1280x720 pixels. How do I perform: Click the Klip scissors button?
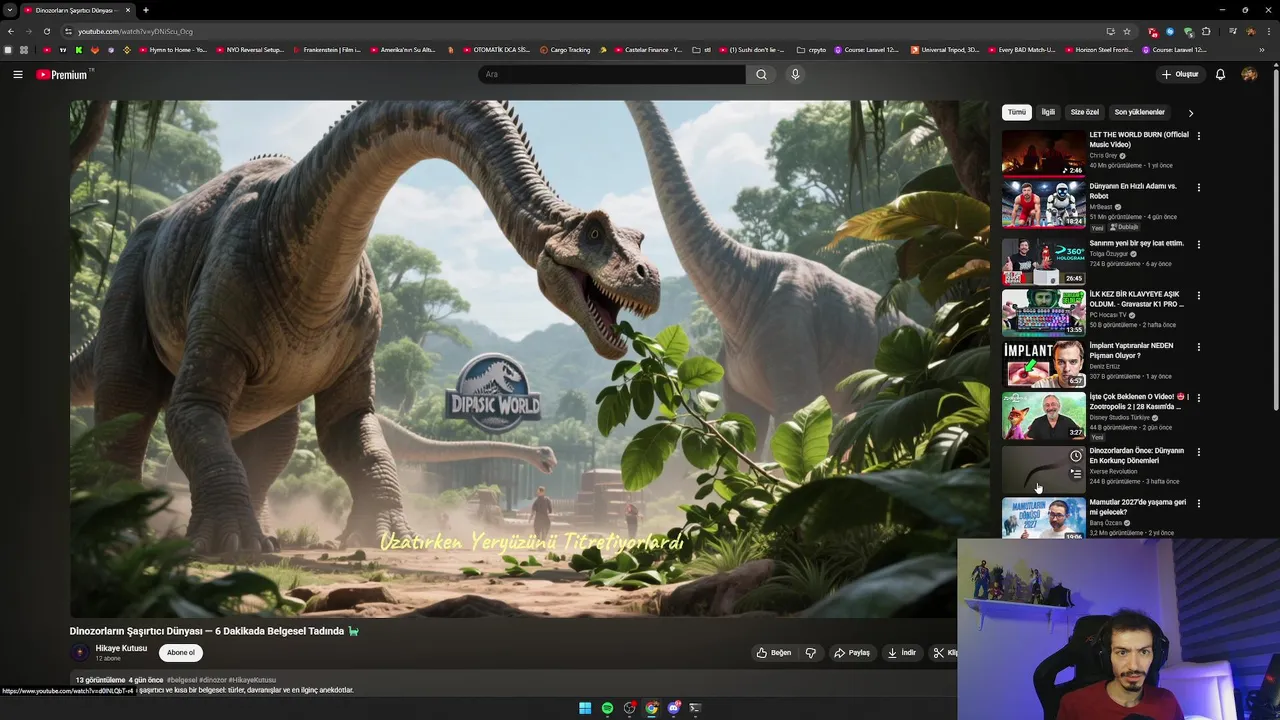[x=944, y=653]
